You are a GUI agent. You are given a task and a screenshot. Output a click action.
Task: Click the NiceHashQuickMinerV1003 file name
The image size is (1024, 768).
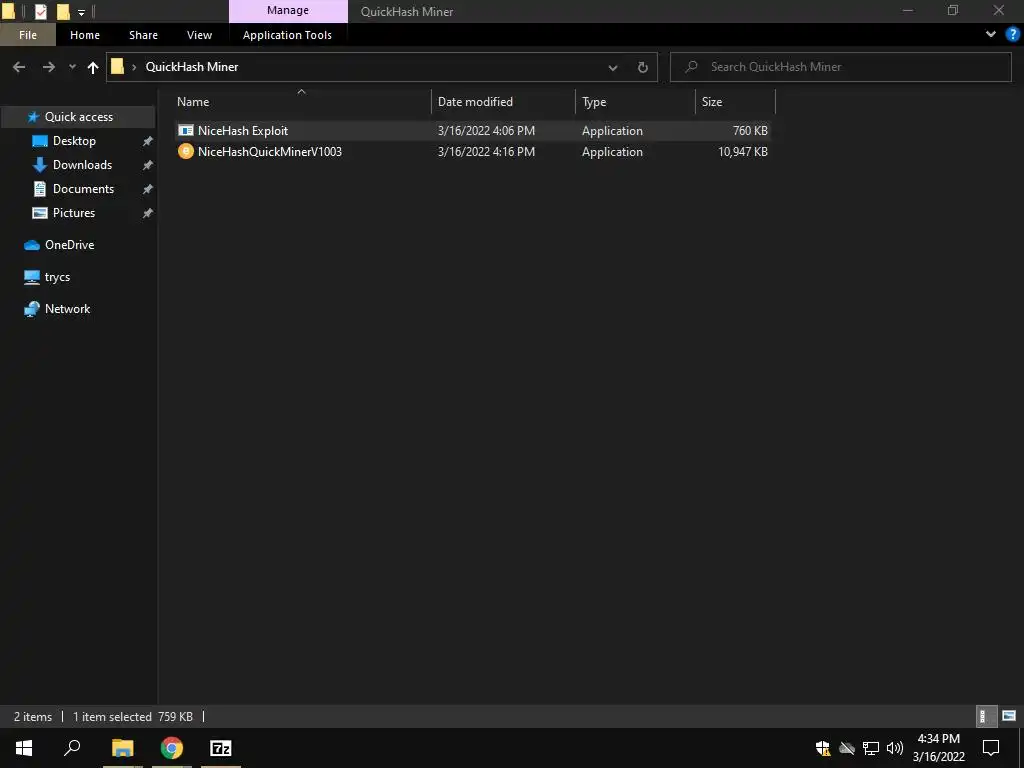[x=270, y=152]
